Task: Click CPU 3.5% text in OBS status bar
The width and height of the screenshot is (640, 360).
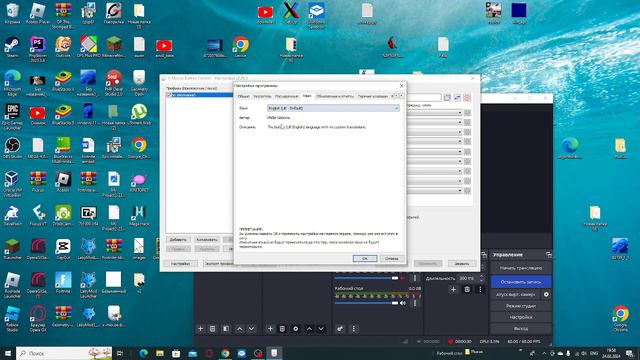Action: coord(489,341)
